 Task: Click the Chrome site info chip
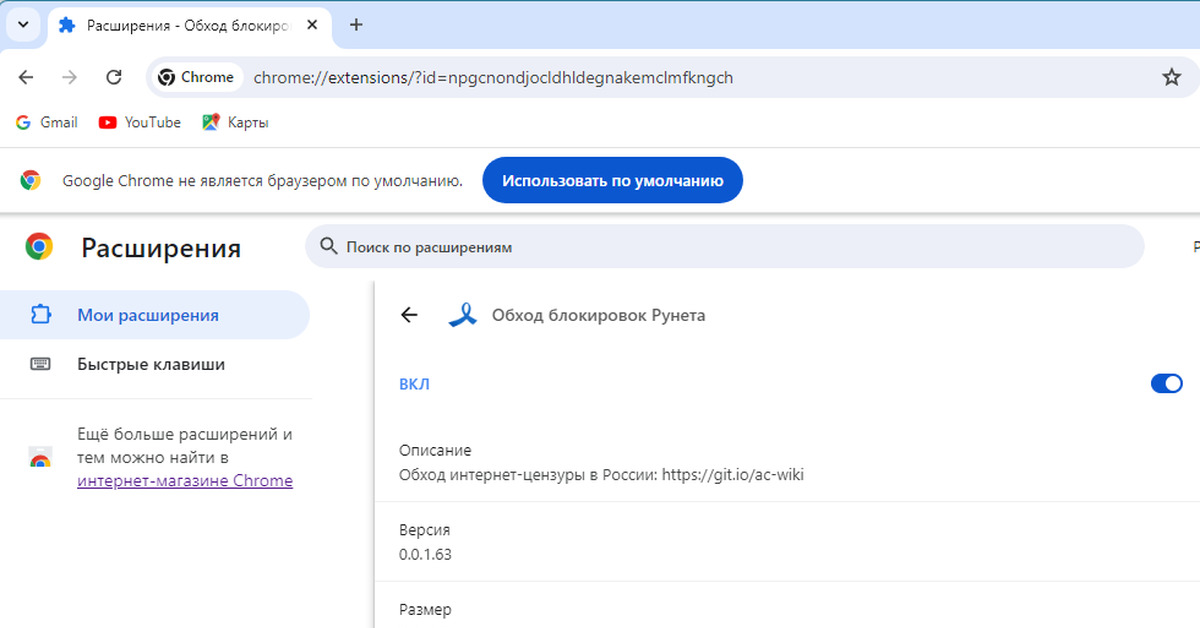click(196, 77)
